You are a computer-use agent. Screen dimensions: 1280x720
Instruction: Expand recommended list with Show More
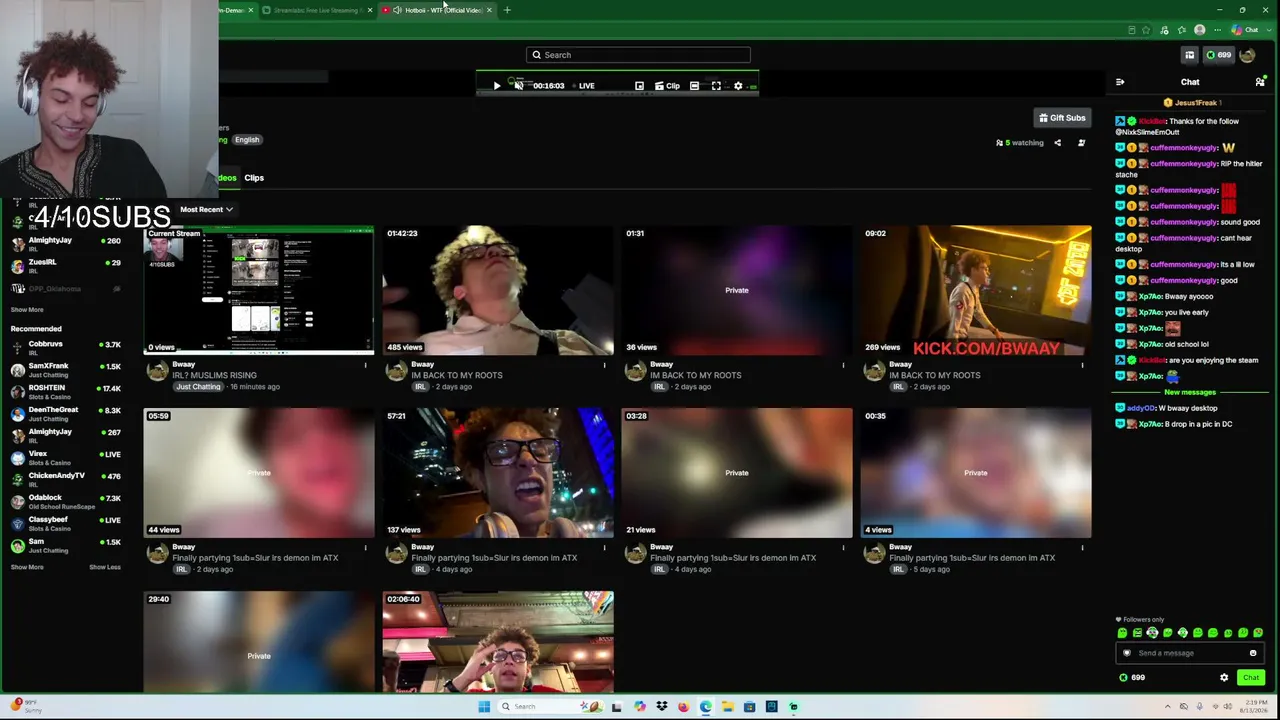click(x=27, y=567)
